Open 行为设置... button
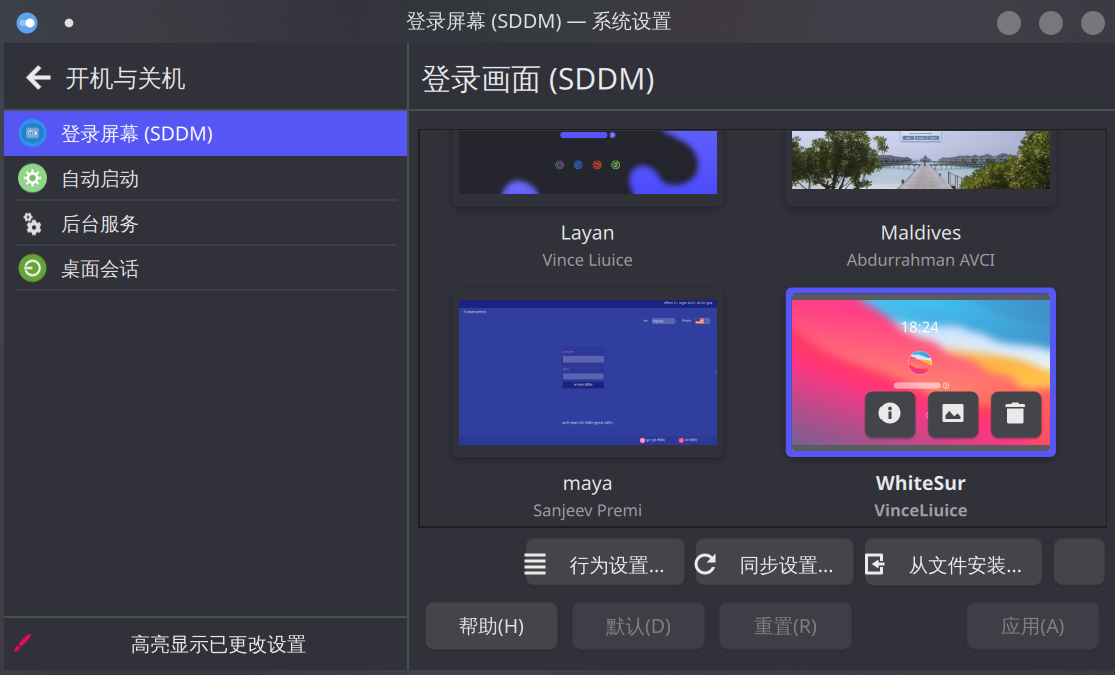This screenshot has width=1115, height=675. (605, 565)
